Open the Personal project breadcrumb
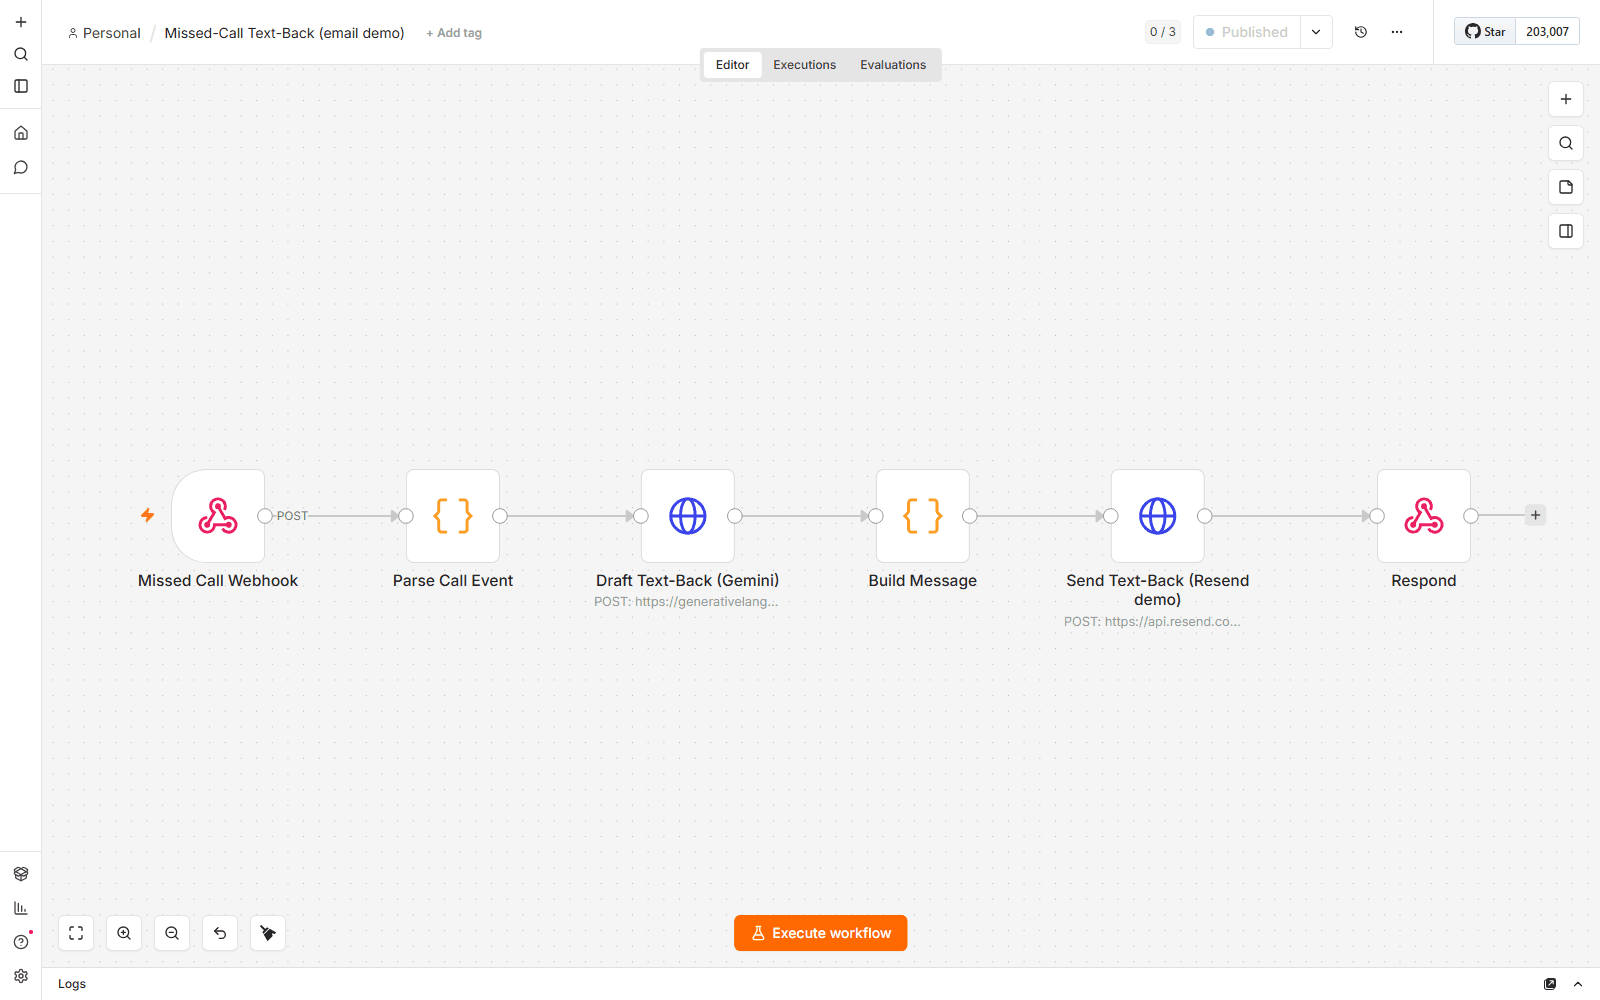The image size is (1600, 1000). point(104,33)
